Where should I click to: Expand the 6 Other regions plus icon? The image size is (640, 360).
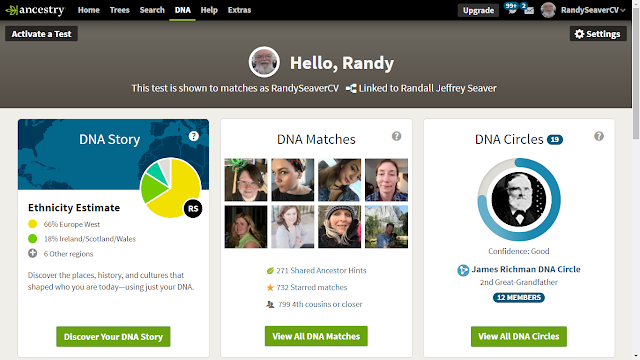pos(33,253)
